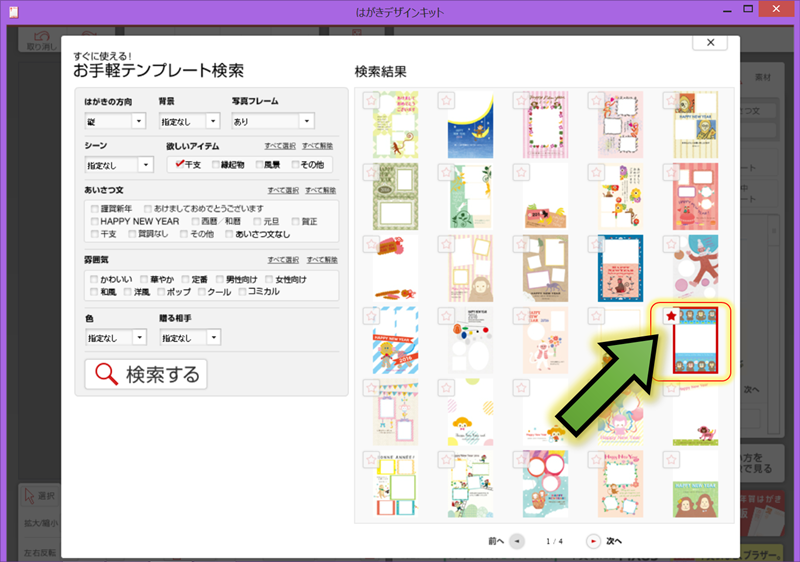
Task: Open the 写真フレーム dropdown
Action: [306, 121]
